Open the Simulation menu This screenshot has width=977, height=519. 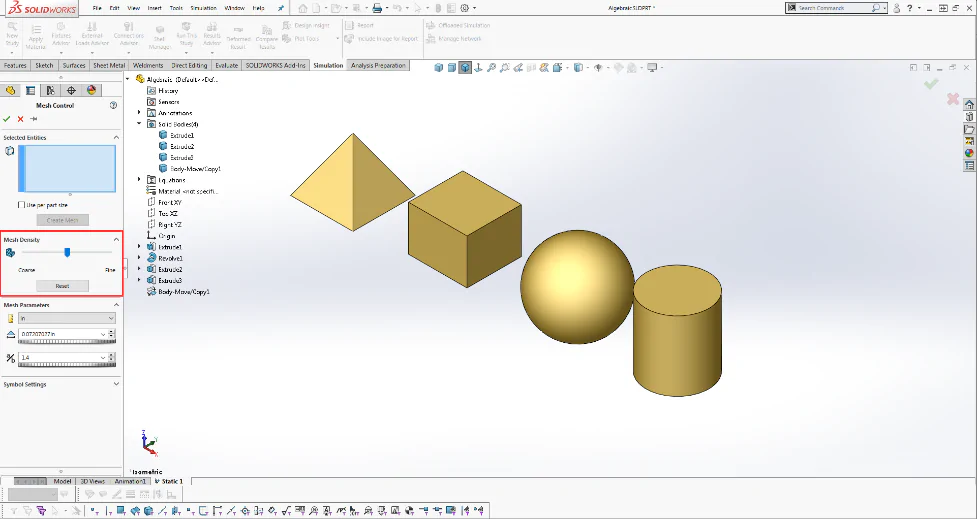point(204,8)
